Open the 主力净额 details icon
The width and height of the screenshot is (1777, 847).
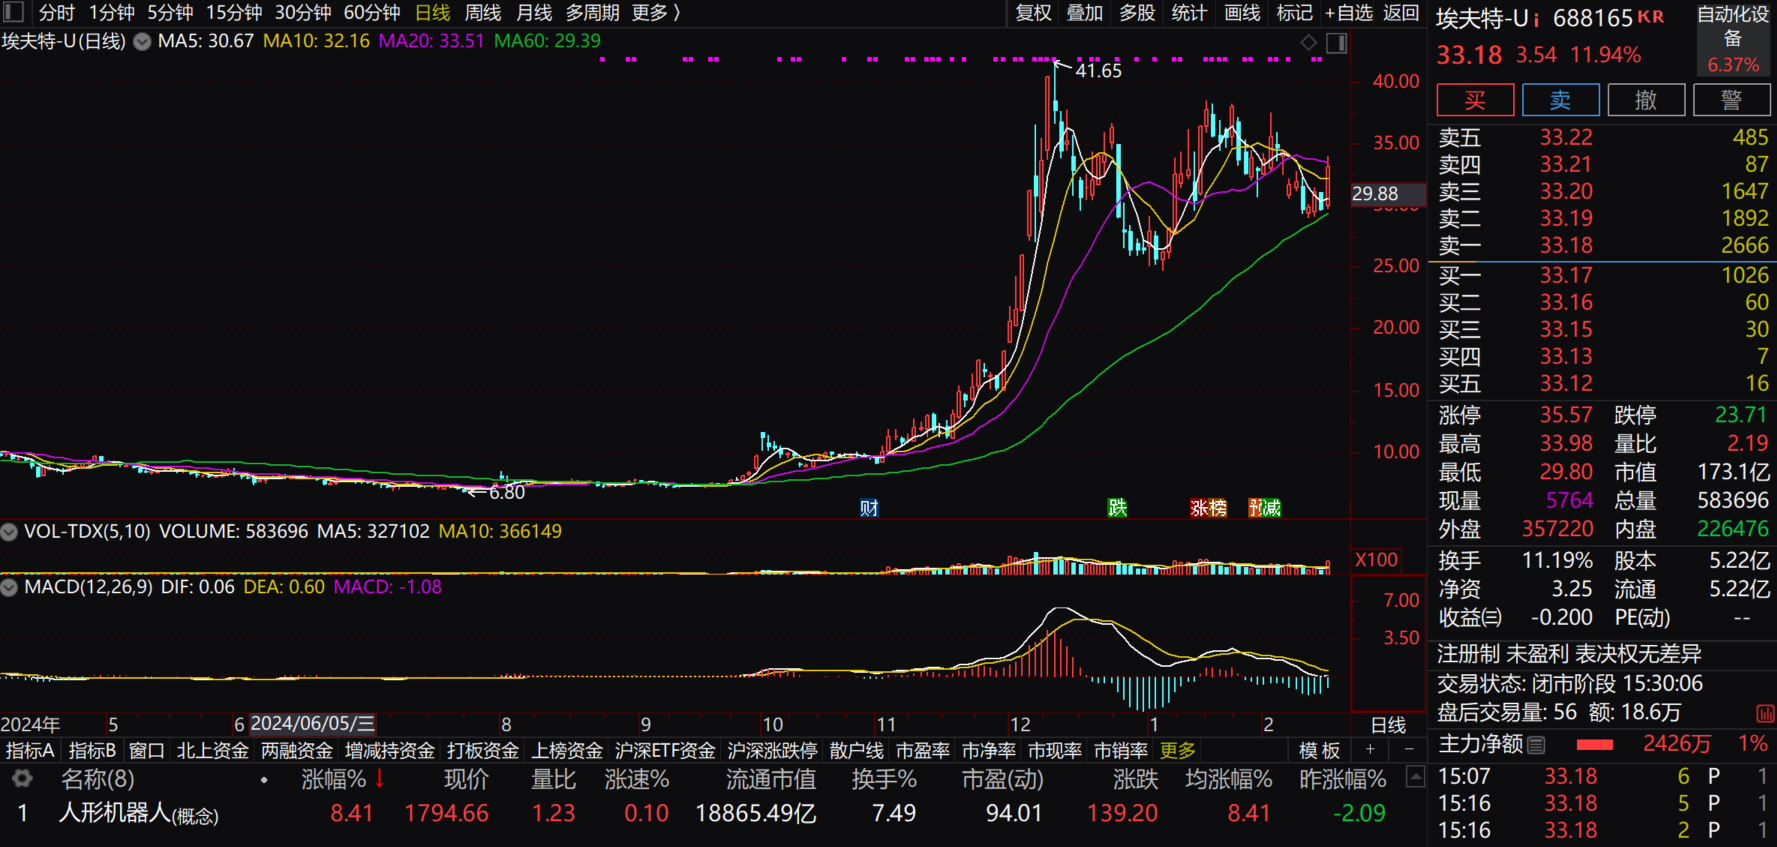click(1537, 745)
